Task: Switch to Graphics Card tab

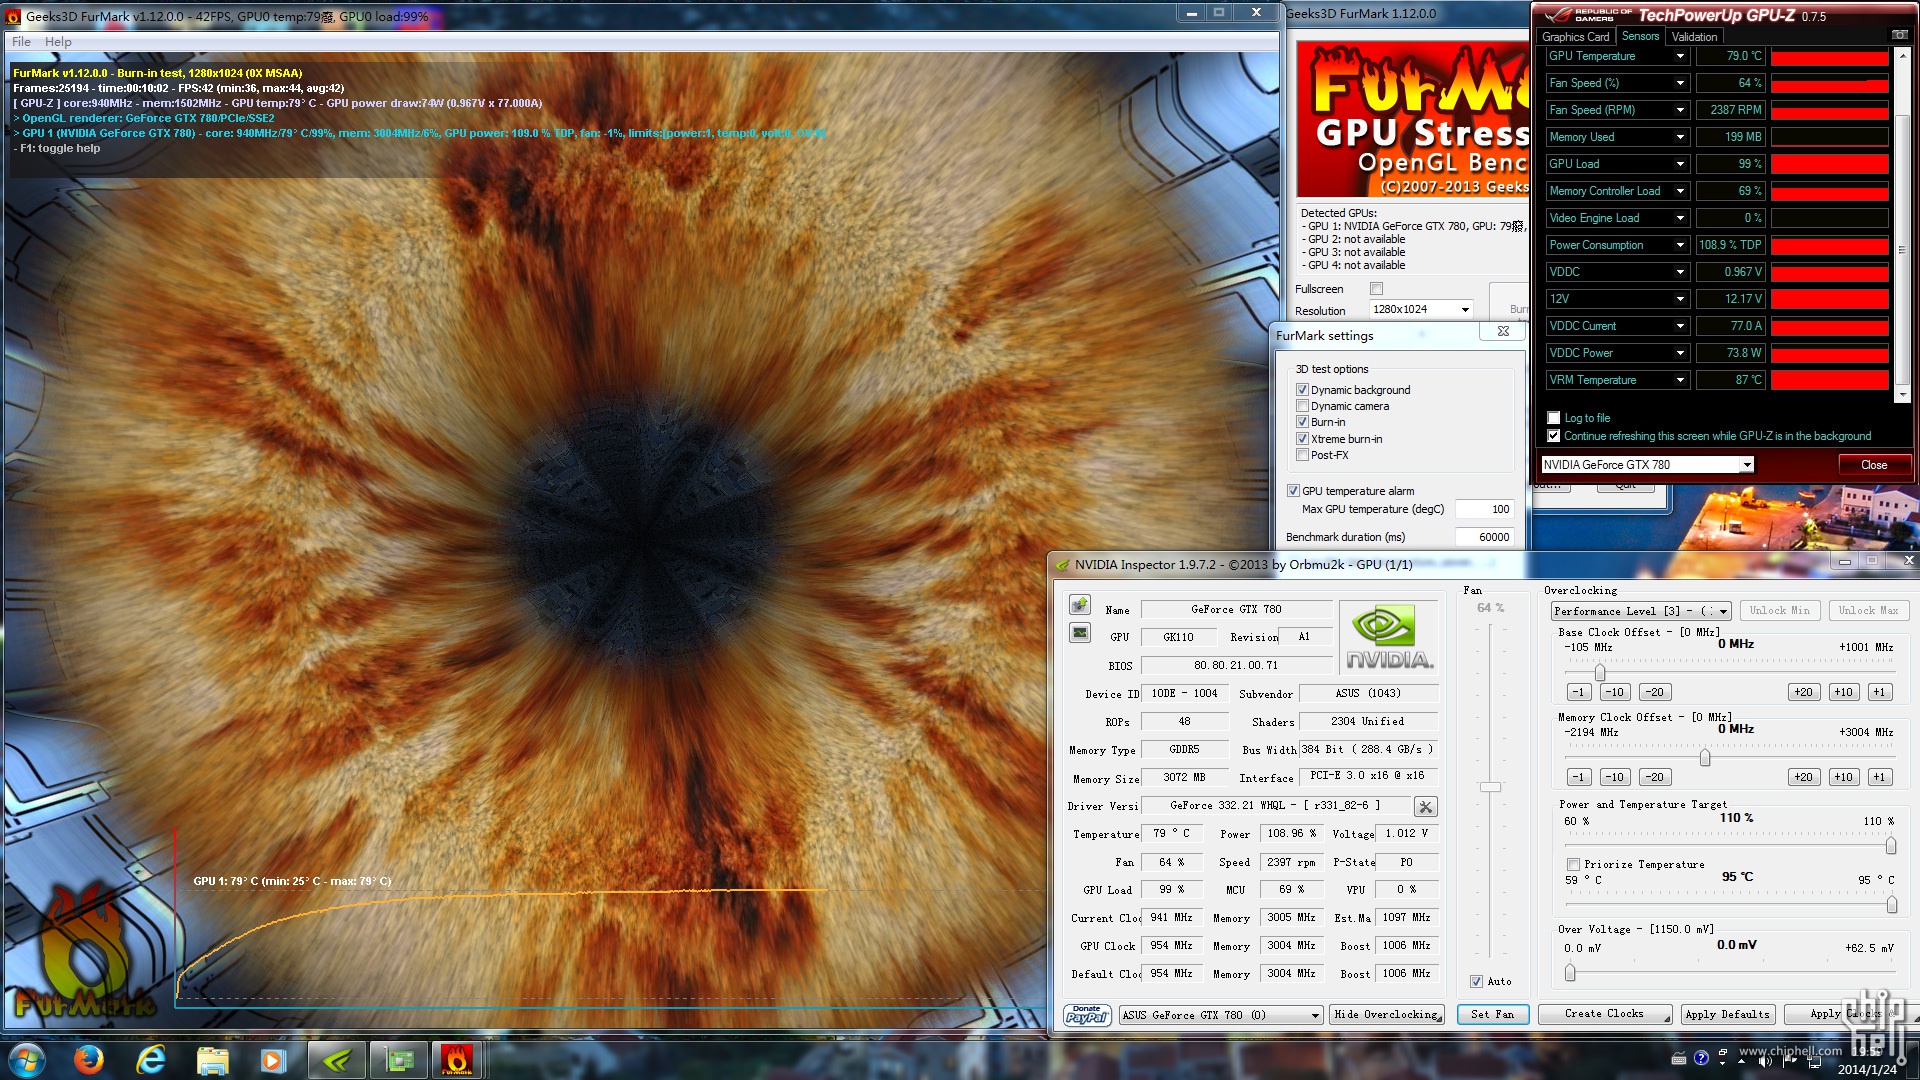Action: coord(1575,37)
